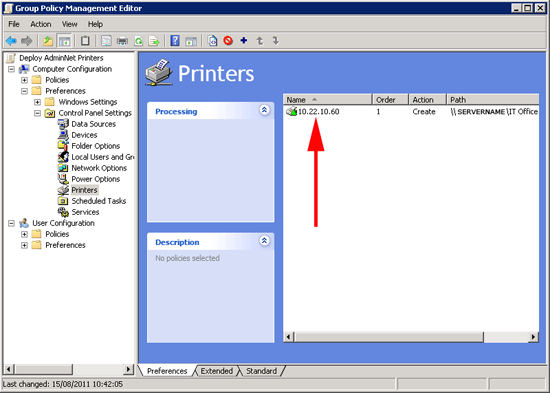The height and width of the screenshot is (393, 550).
Task: Open the Action menu
Action: point(41,24)
